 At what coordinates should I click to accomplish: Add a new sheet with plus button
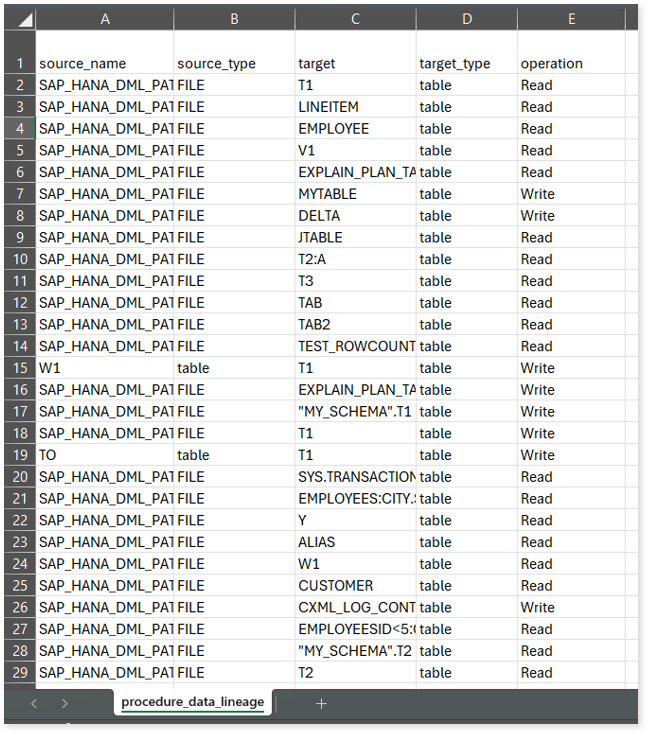click(x=321, y=703)
